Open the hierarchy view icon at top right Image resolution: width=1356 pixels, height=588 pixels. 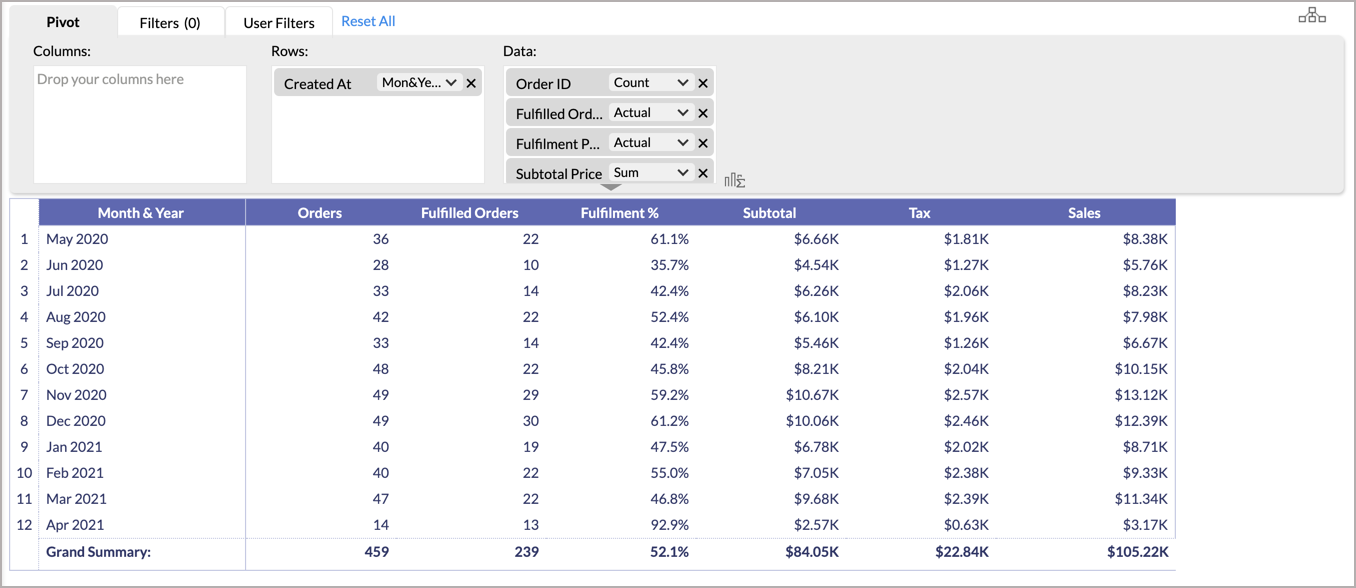point(1311,16)
